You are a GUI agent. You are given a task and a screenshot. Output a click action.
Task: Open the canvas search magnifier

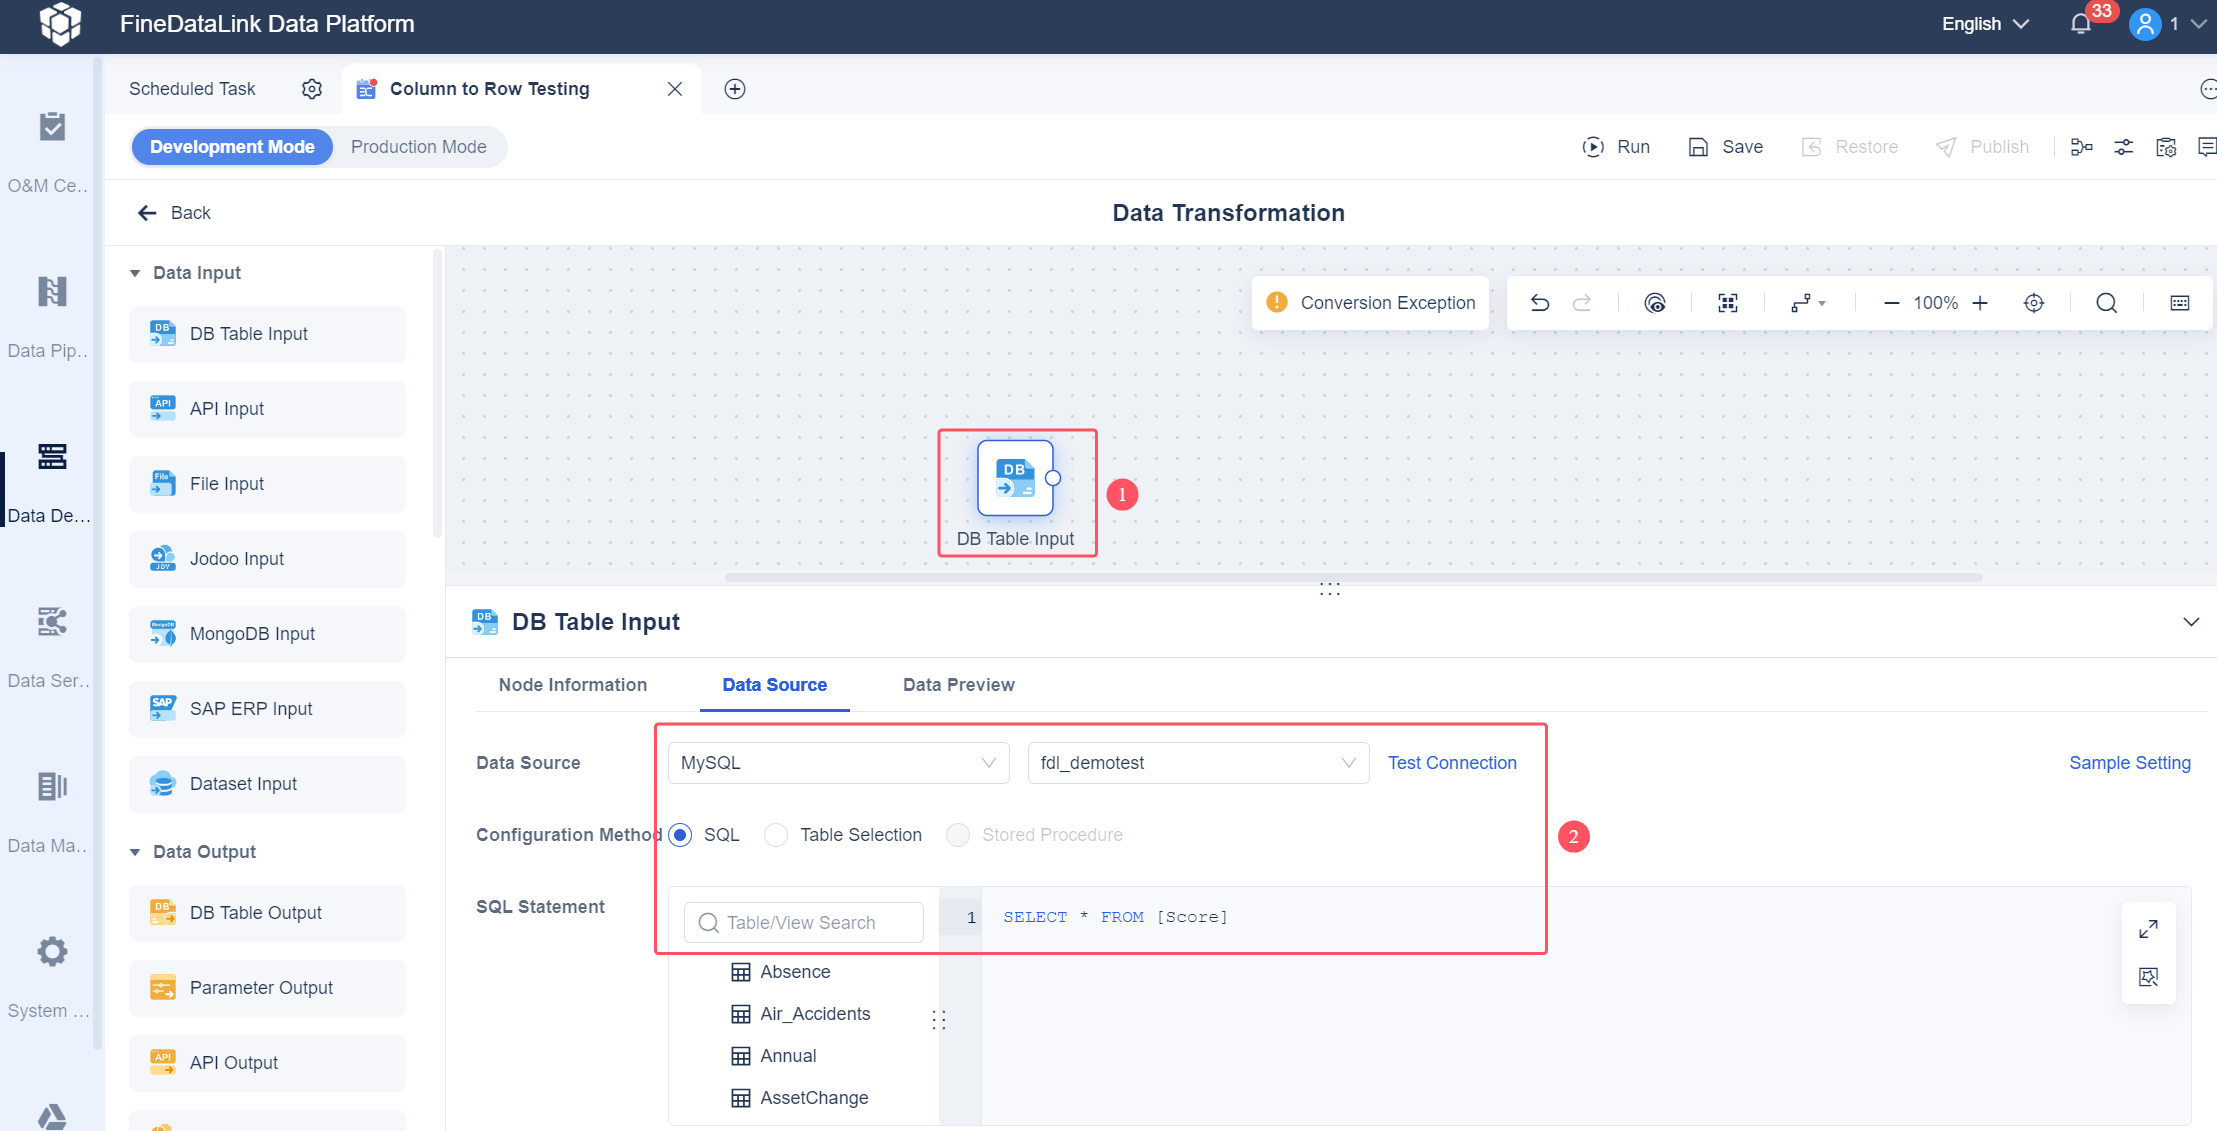(2106, 302)
